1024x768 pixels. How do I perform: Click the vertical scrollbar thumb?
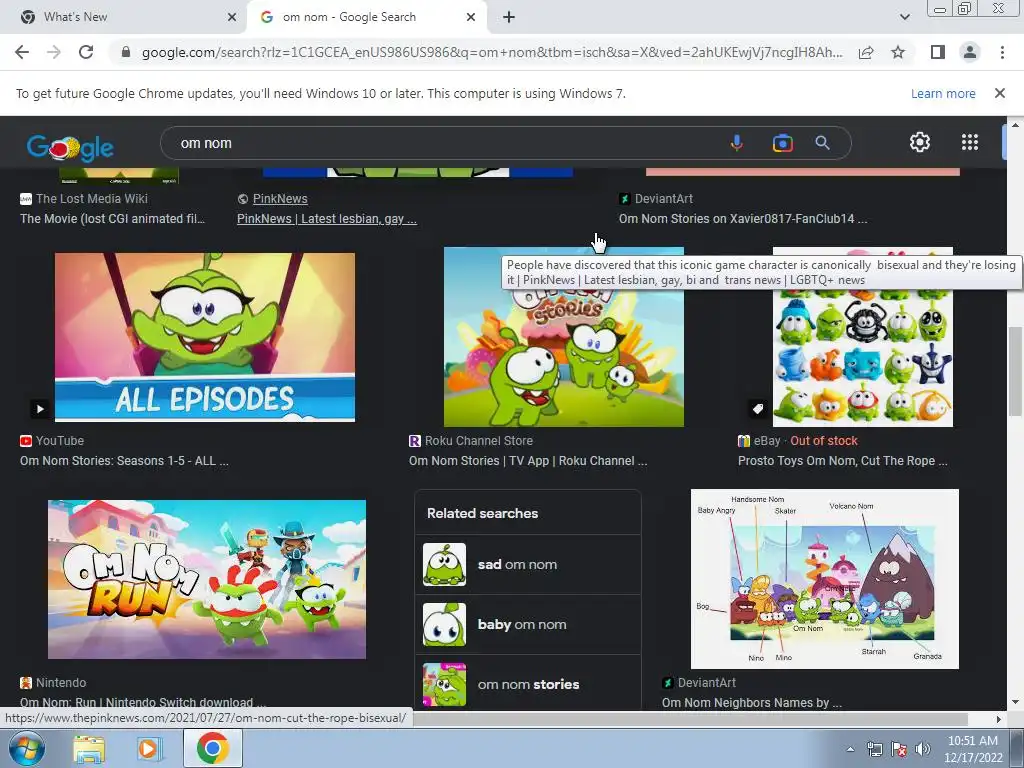(x=1014, y=370)
